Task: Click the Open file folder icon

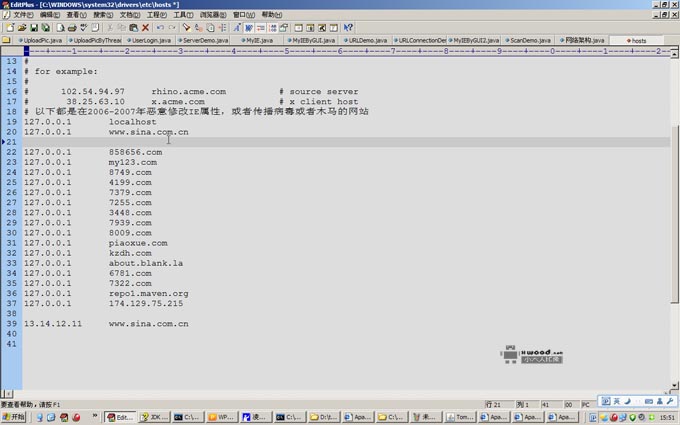Action: (22, 28)
